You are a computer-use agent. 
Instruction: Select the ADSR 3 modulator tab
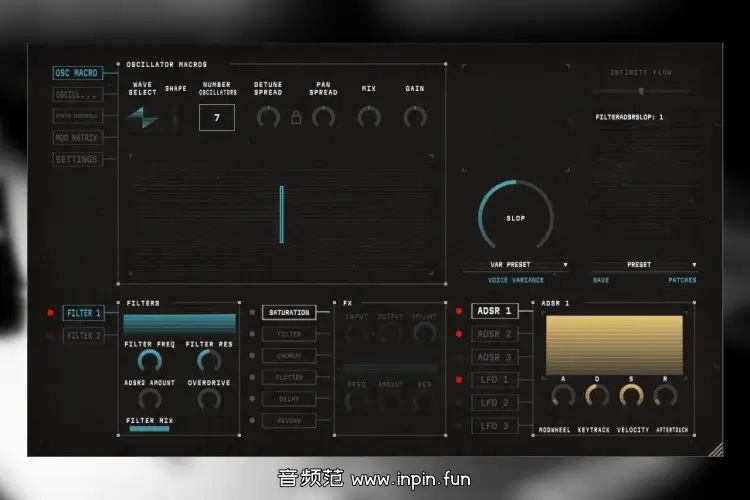(x=495, y=357)
